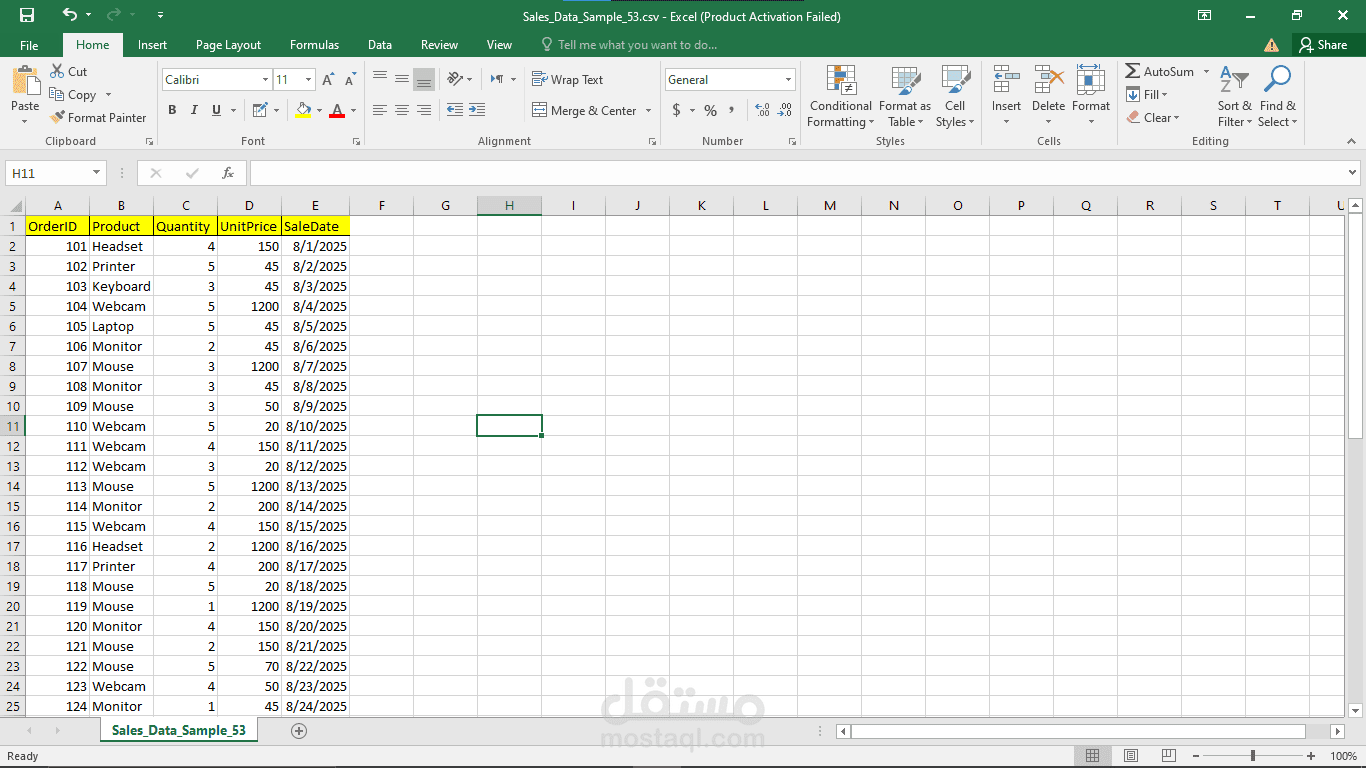Toggle Bold formatting

[x=172, y=110]
